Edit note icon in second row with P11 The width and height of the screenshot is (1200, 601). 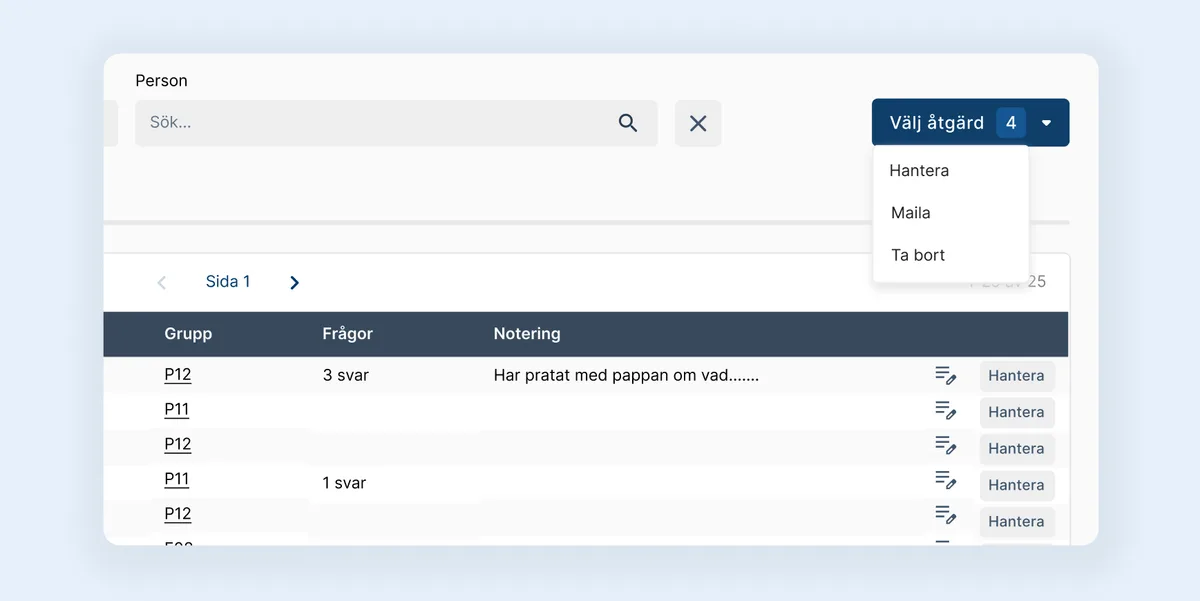point(946,411)
